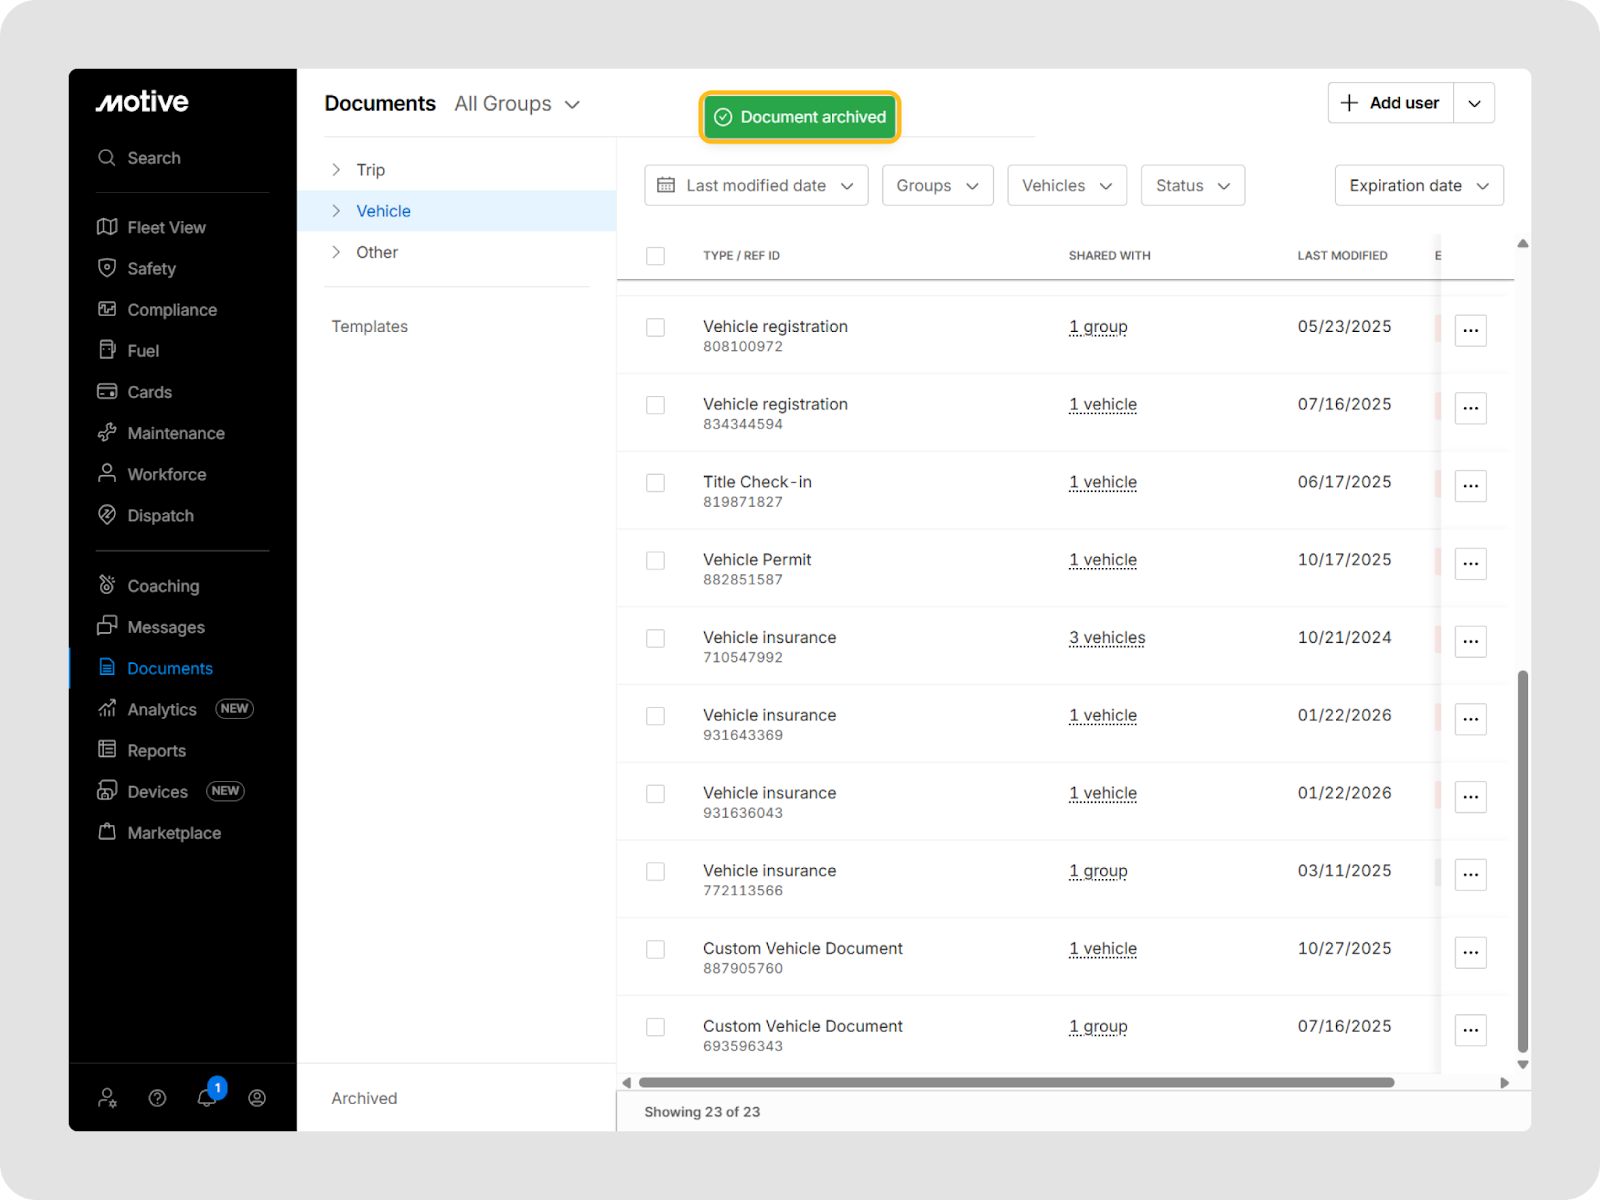The height and width of the screenshot is (1200, 1600).
Task: Open admin settings icon at sidebar bottom
Action: (107, 1098)
